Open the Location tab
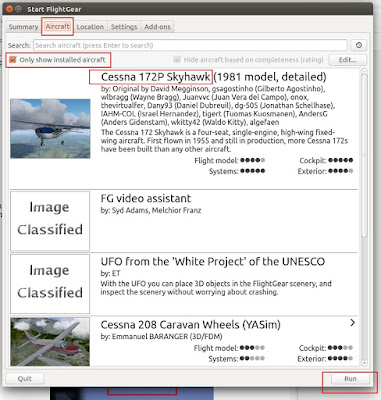Image resolution: width=381 pixels, height=400 pixels. [90, 27]
